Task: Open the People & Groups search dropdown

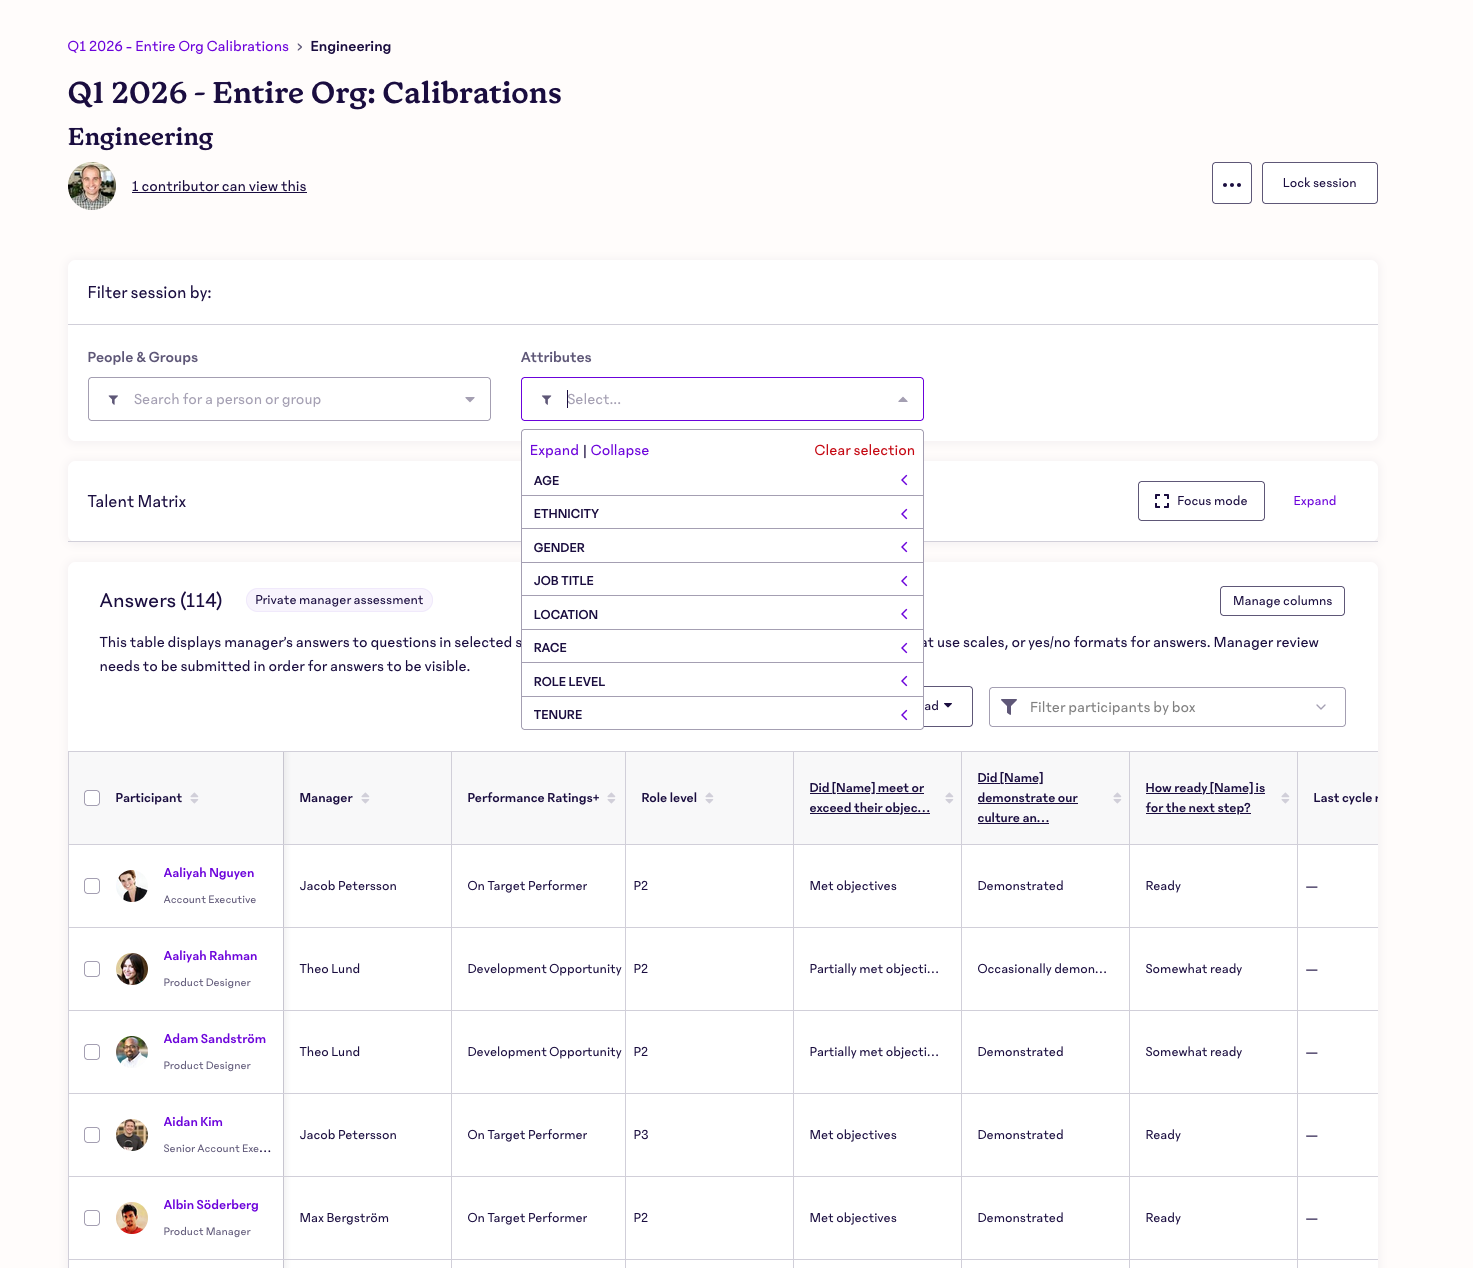Action: pyautogui.click(x=289, y=399)
